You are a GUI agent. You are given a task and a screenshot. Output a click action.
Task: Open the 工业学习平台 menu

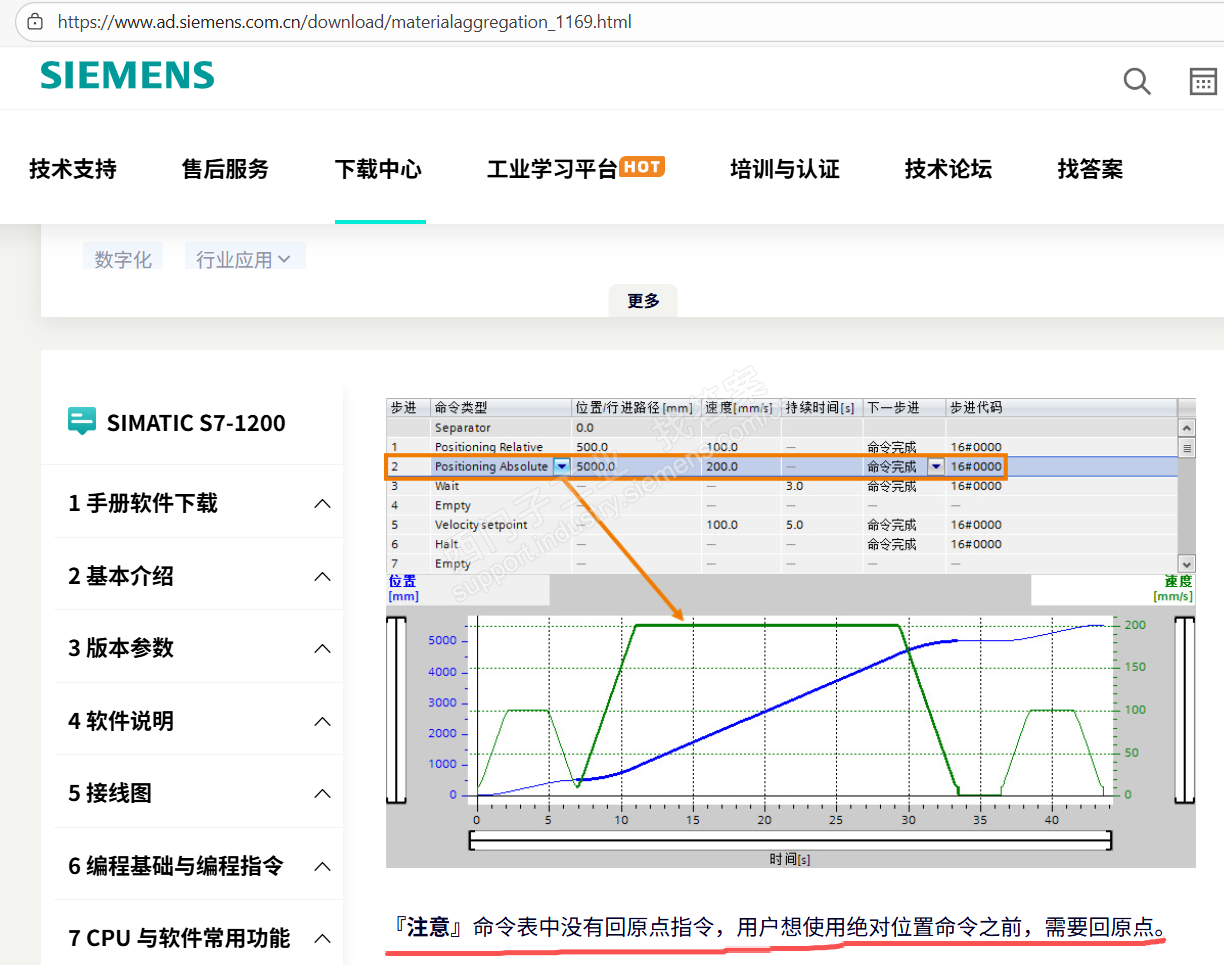tap(552, 169)
